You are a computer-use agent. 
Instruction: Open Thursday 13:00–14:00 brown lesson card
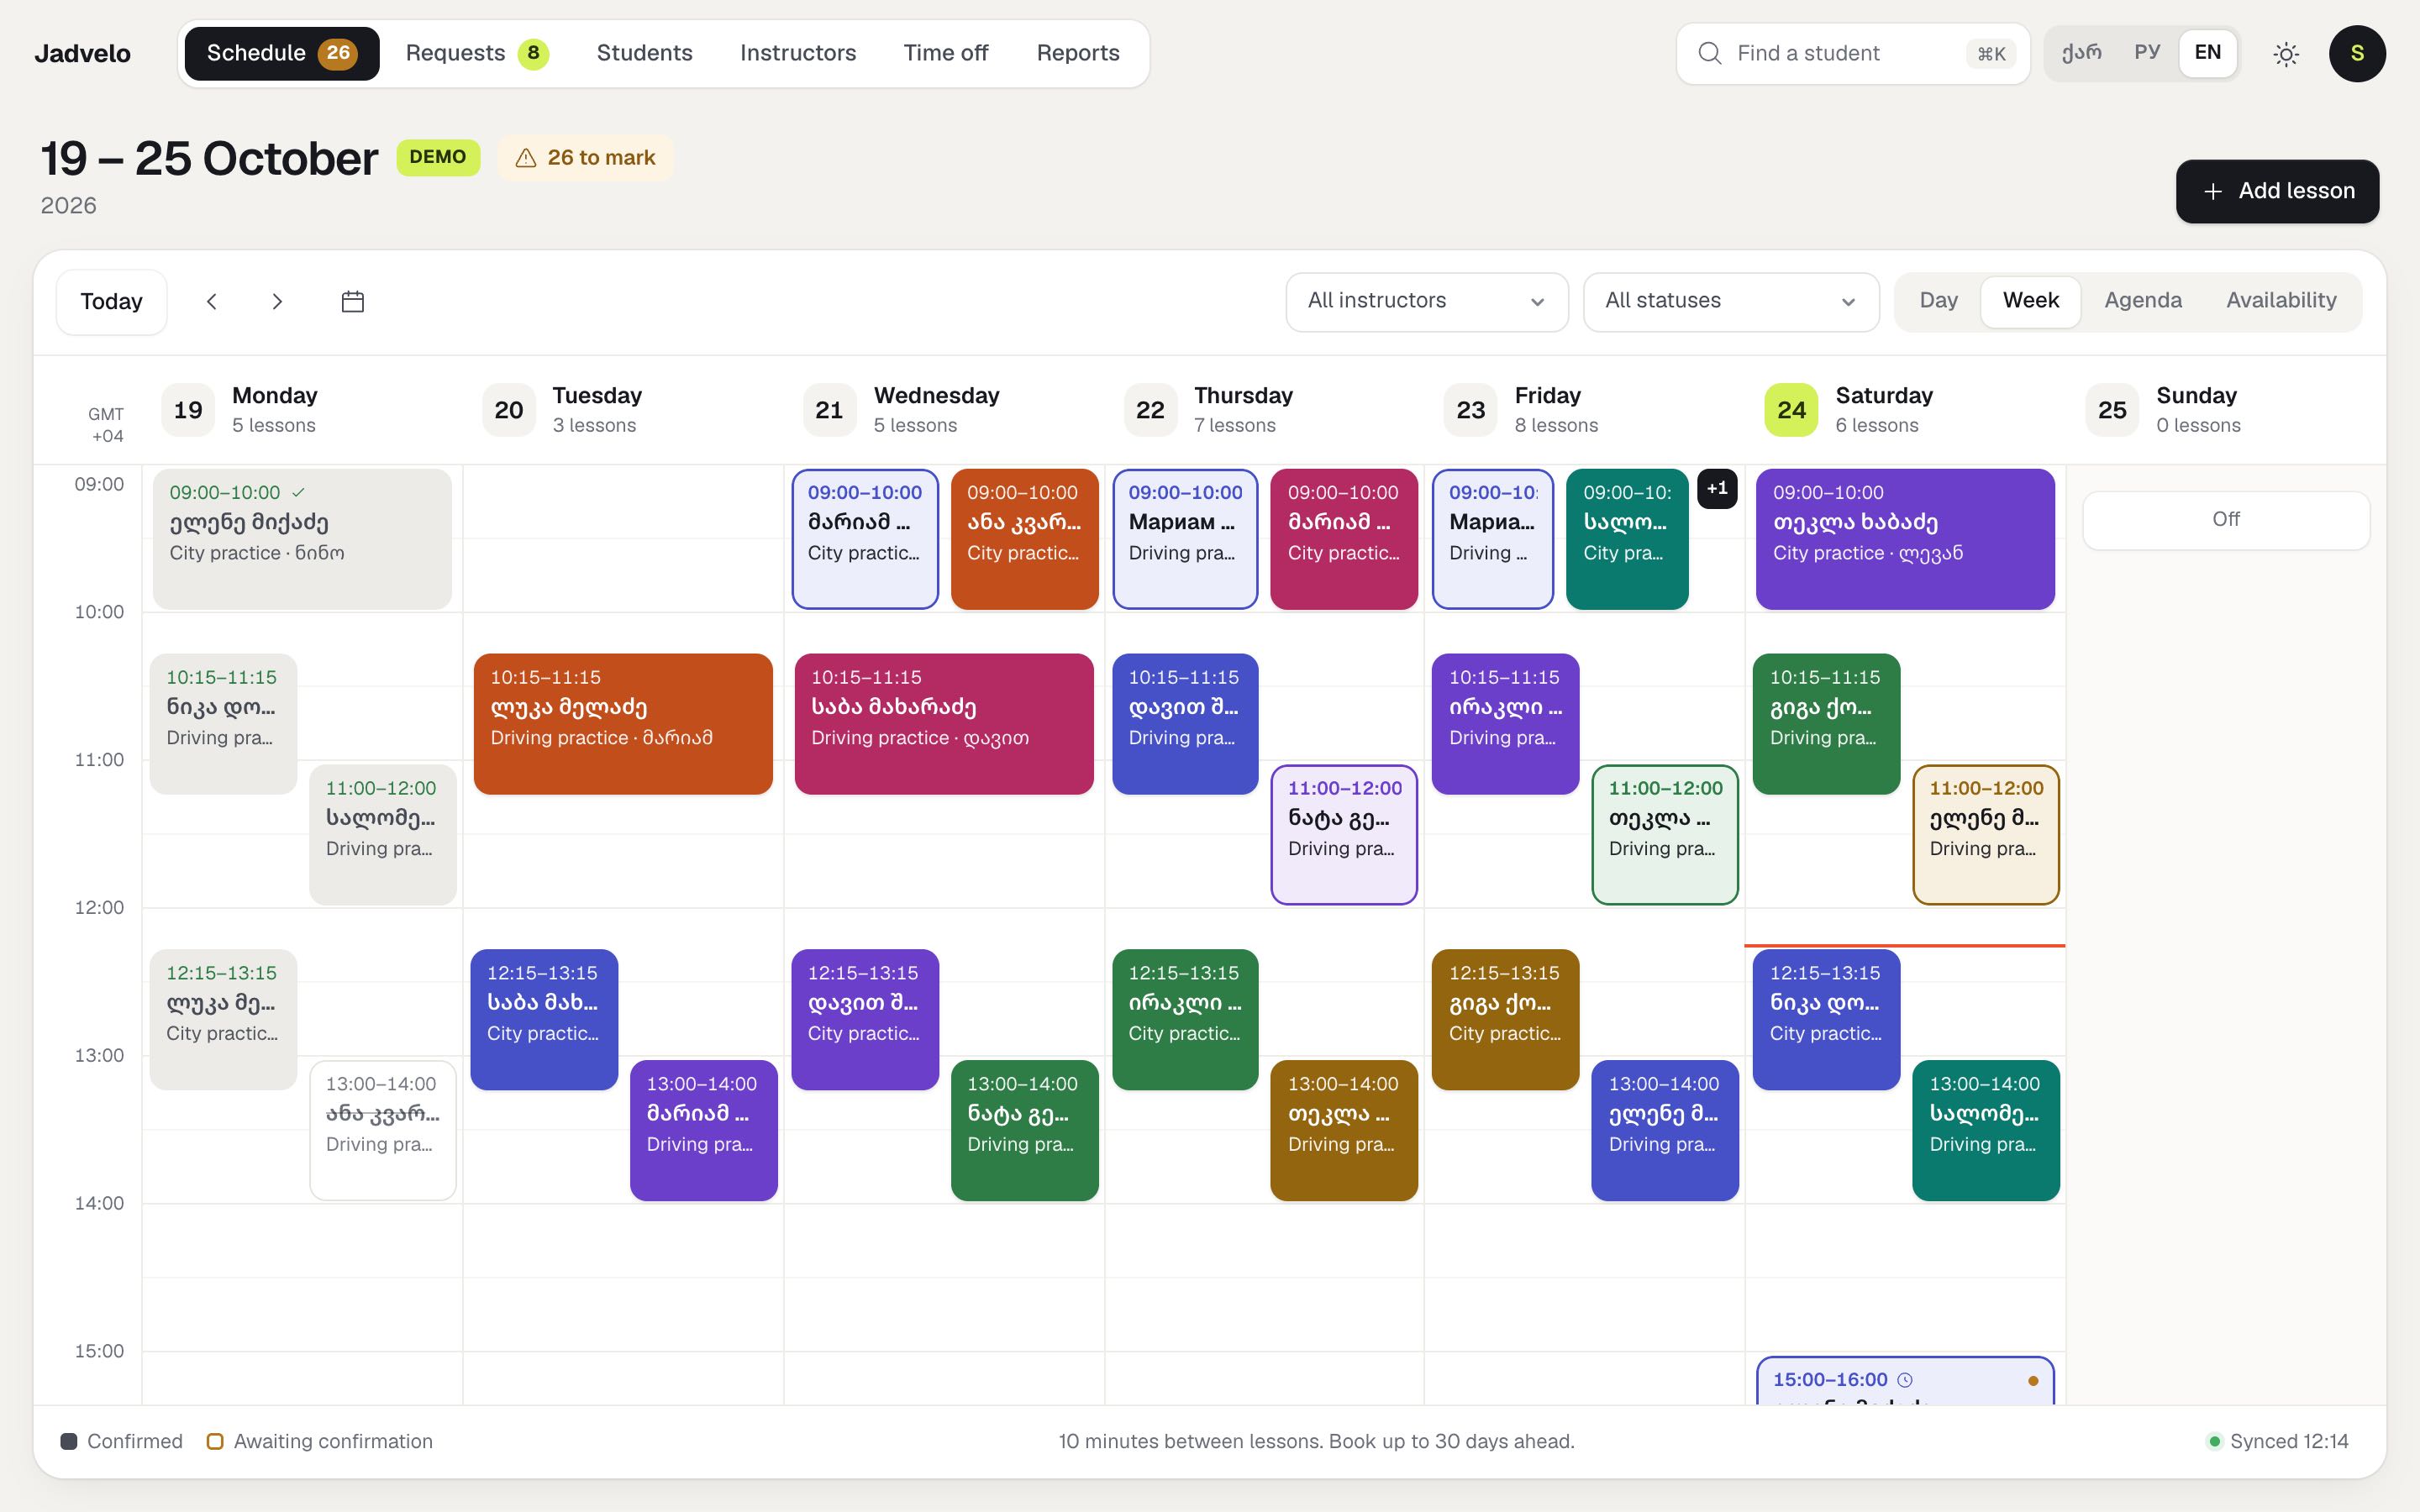coord(1344,1130)
